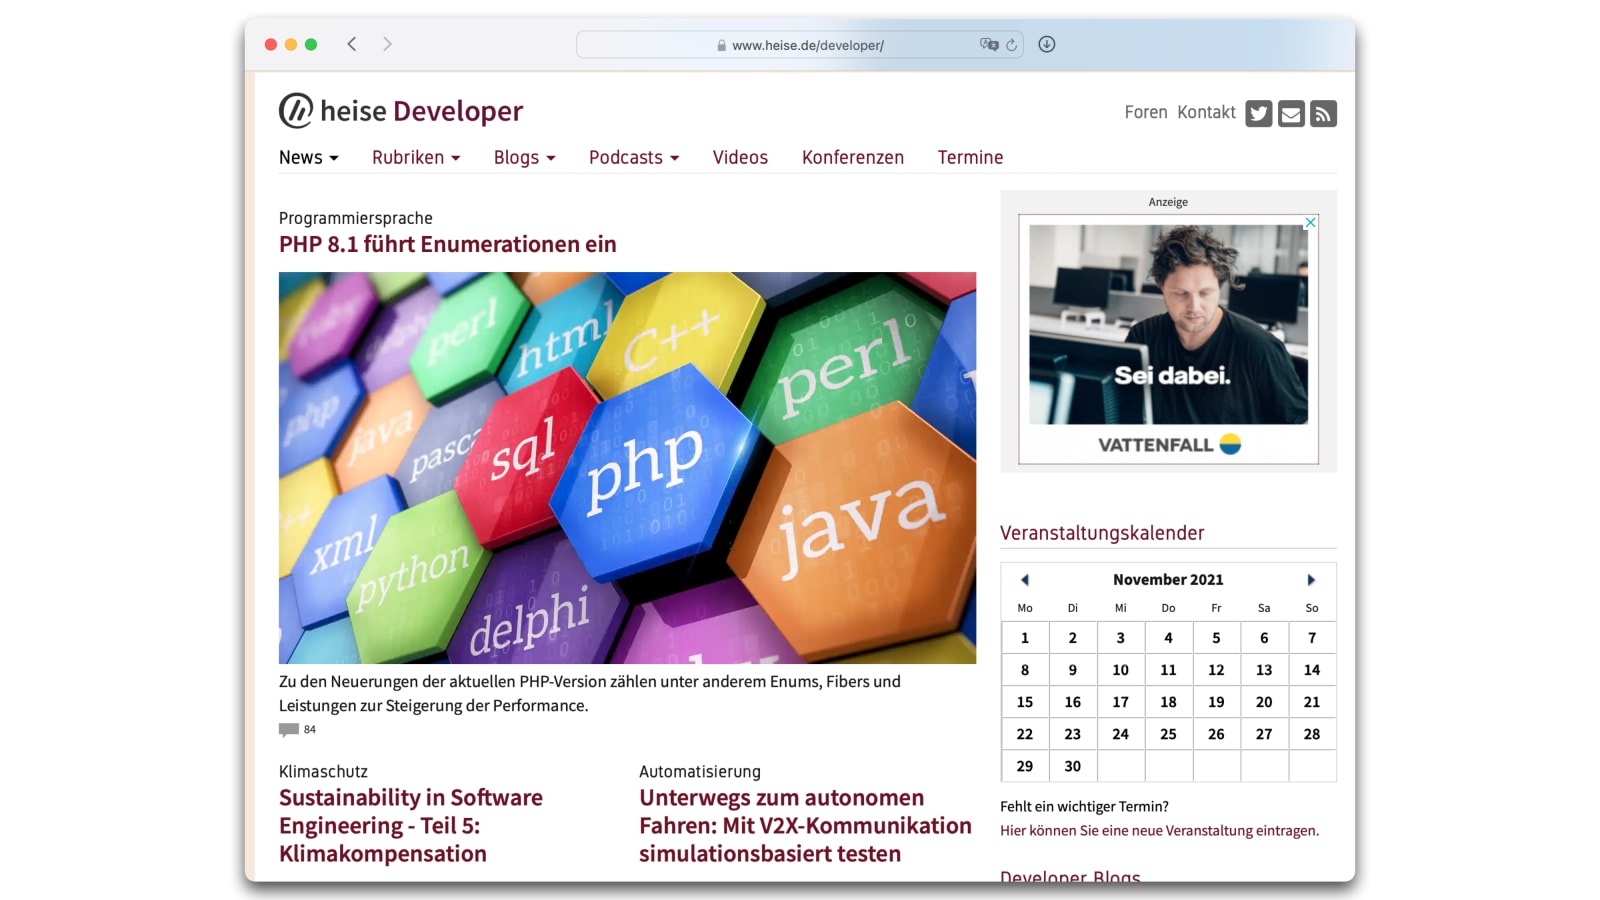Open article PHP 8.1 führt Enumerationen ein
The height and width of the screenshot is (900, 1600).
(x=448, y=244)
